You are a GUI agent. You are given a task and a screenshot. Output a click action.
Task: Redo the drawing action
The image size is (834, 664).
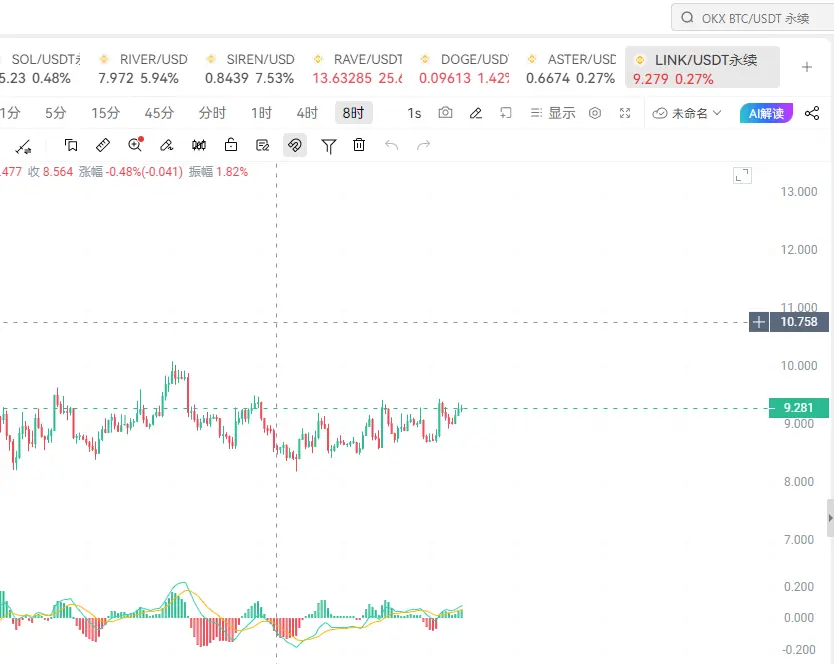point(423,145)
